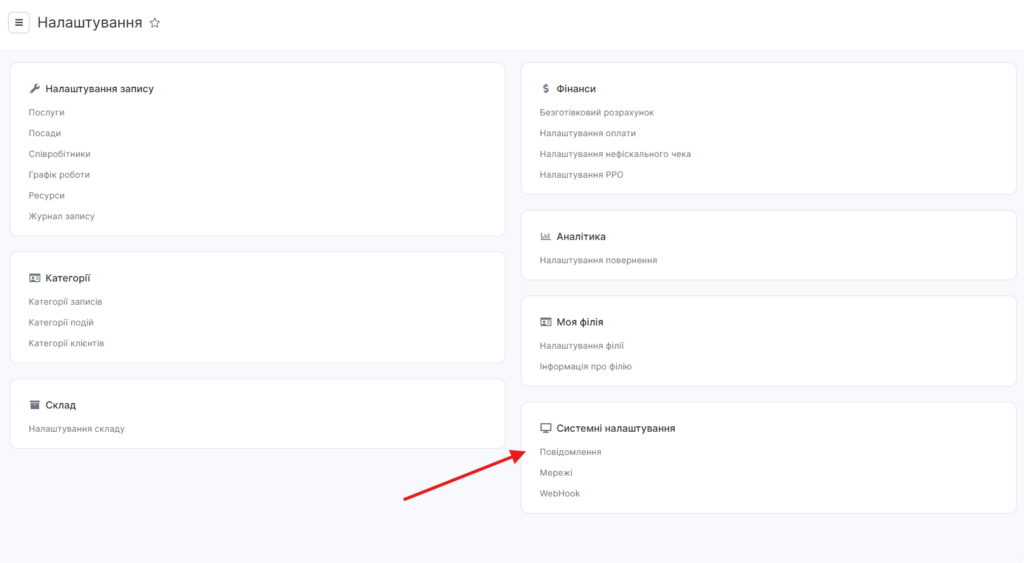Open Безготівковий розрахунок settings
Screen dimensions: 1024x563
596,113
